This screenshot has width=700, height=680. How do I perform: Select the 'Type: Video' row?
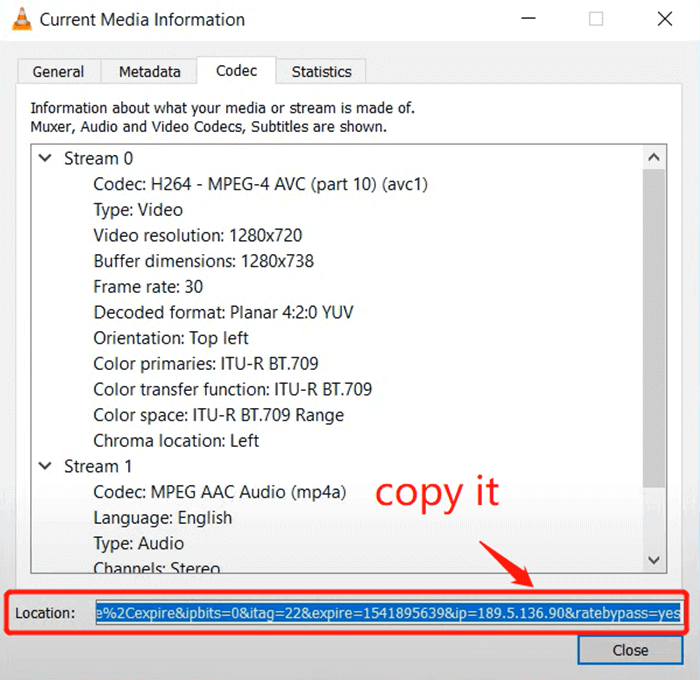click(138, 210)
